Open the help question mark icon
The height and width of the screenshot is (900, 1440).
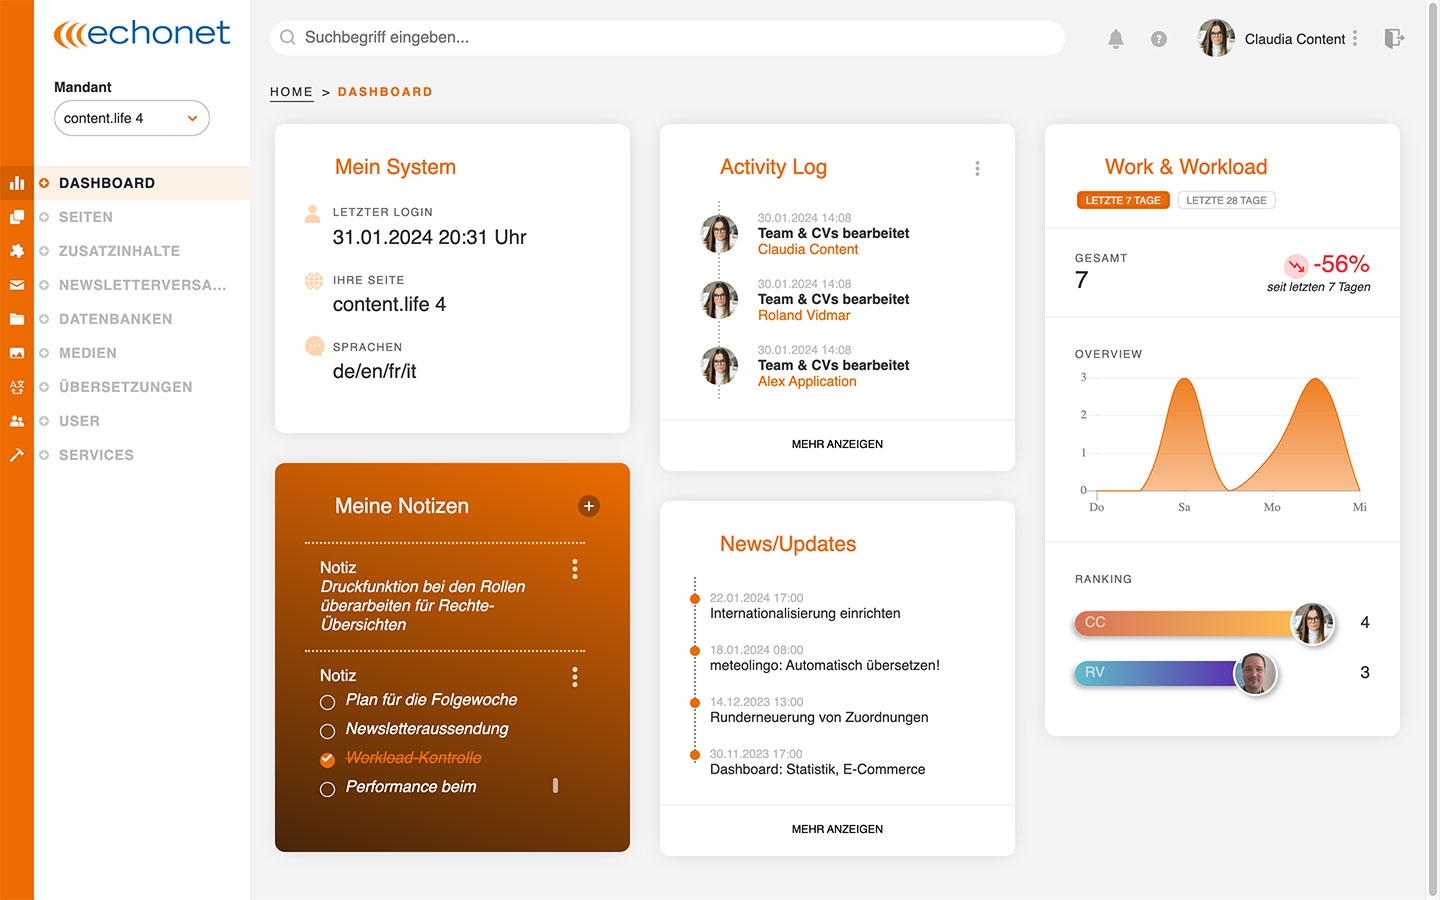[x=1158, y=39]
